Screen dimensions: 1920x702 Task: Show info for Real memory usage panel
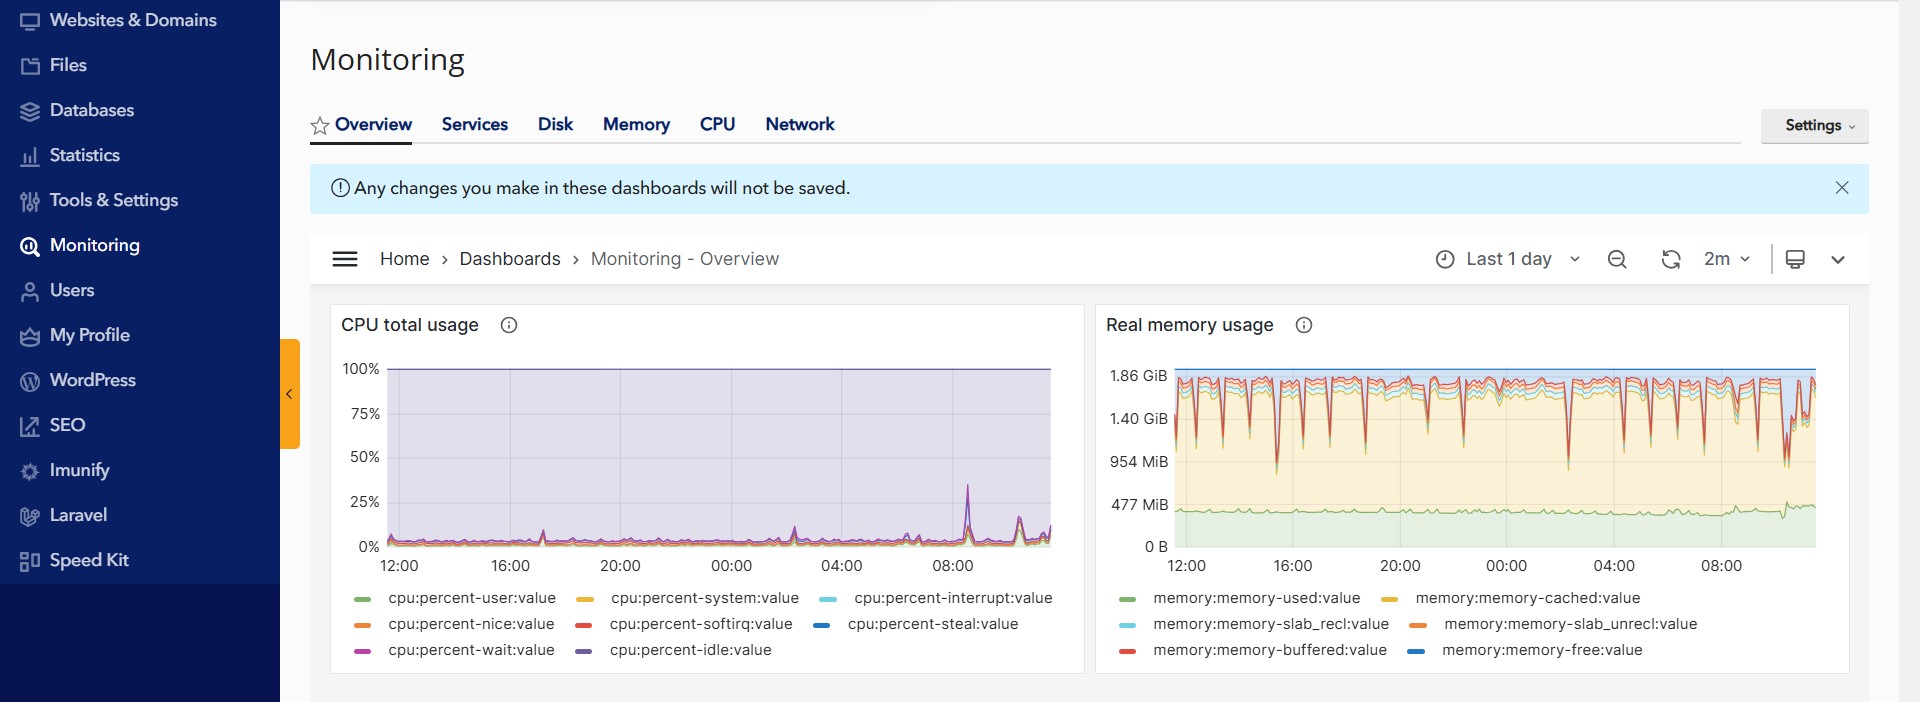1304,325
